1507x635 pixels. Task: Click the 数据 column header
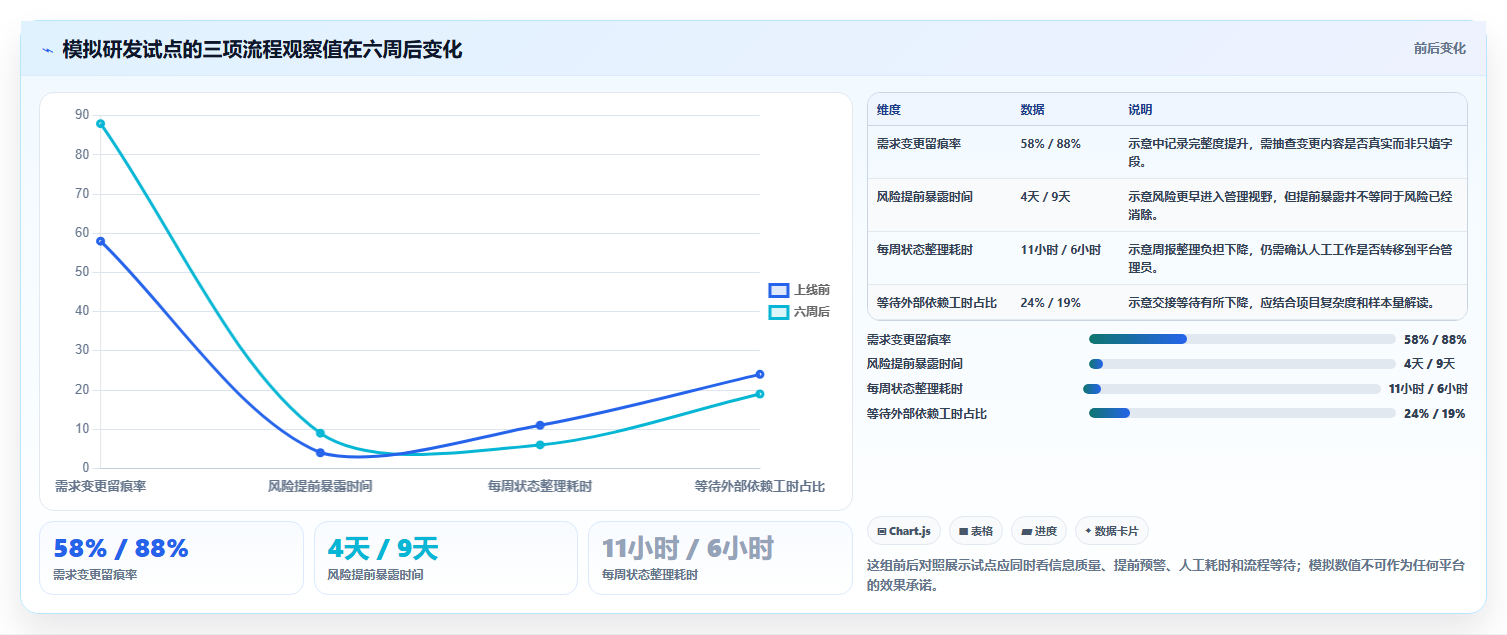pyautogui.click(x=1032, y=109)
